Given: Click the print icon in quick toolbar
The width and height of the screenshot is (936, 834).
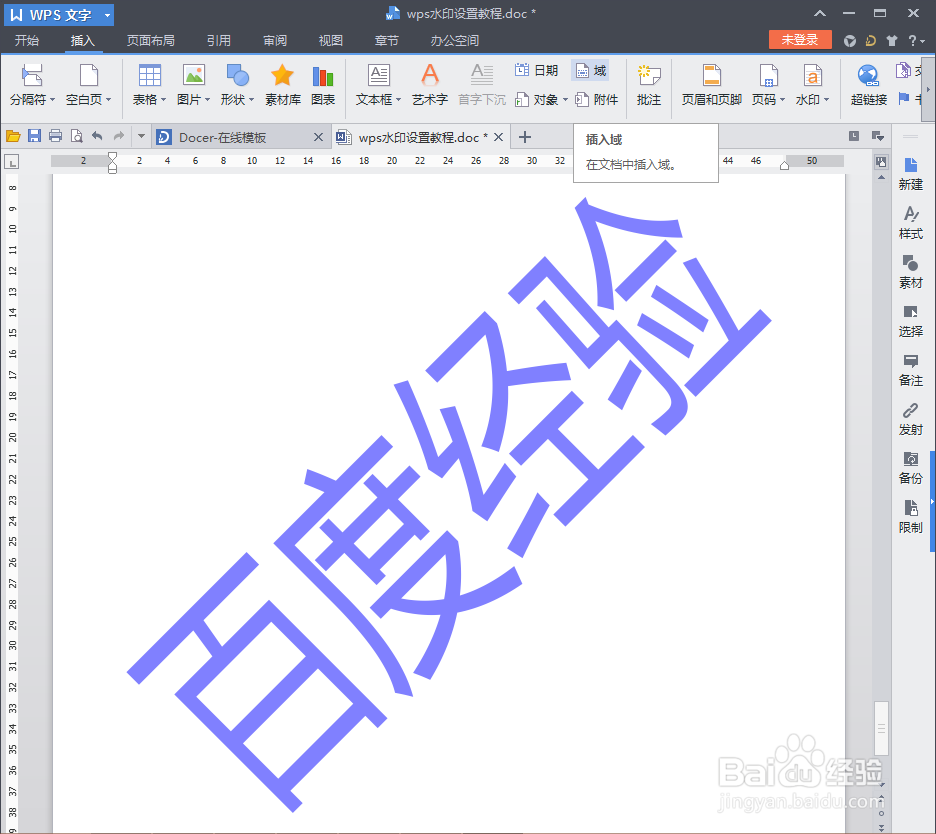Looking at the screenshot, I should pos(55,136).
